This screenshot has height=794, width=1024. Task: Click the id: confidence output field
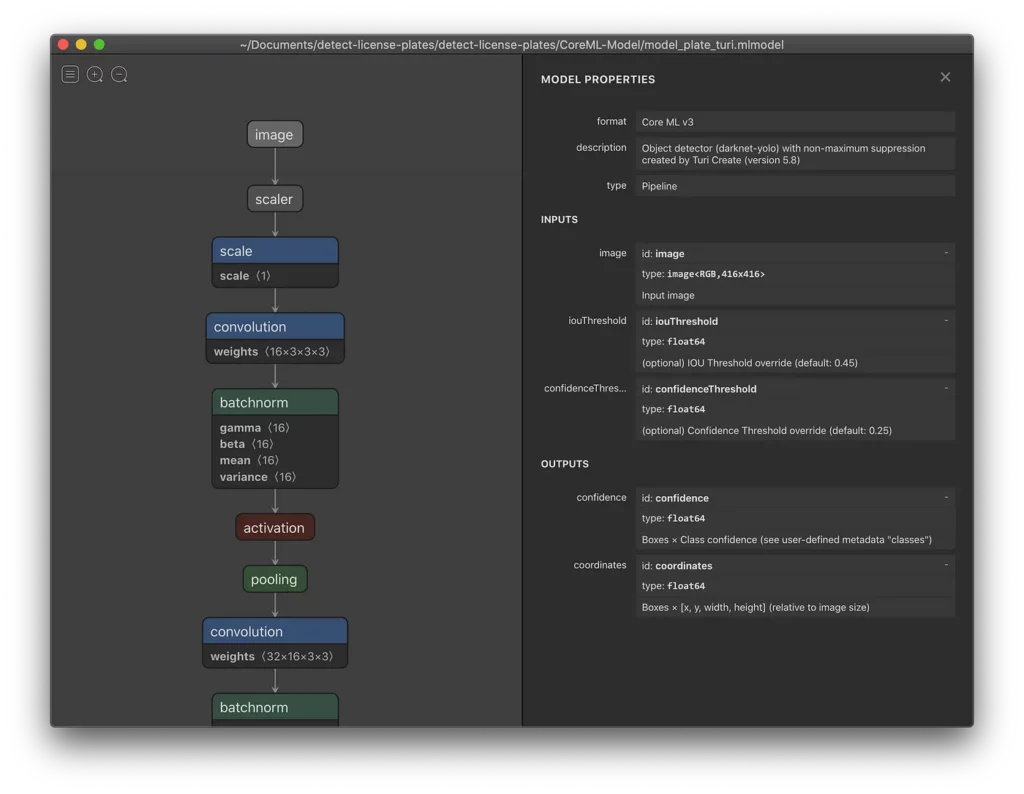(x=795, y=498)
